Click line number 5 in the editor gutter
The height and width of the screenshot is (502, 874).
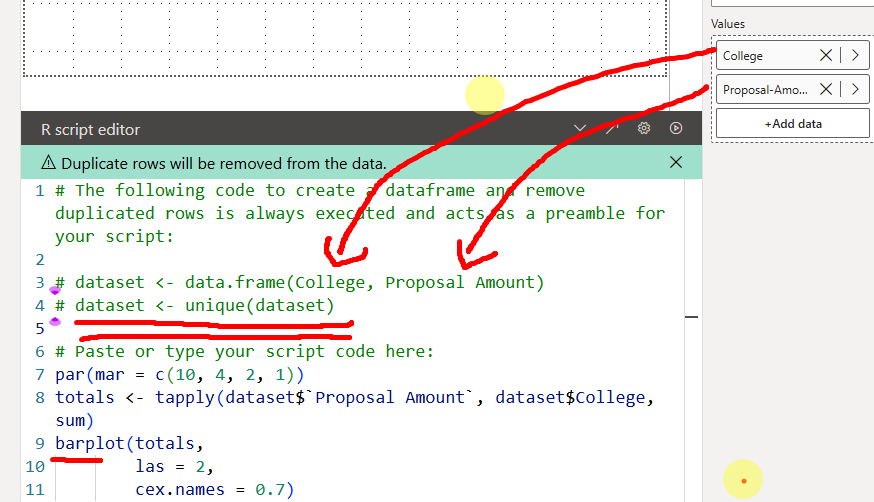coord(40,329)
